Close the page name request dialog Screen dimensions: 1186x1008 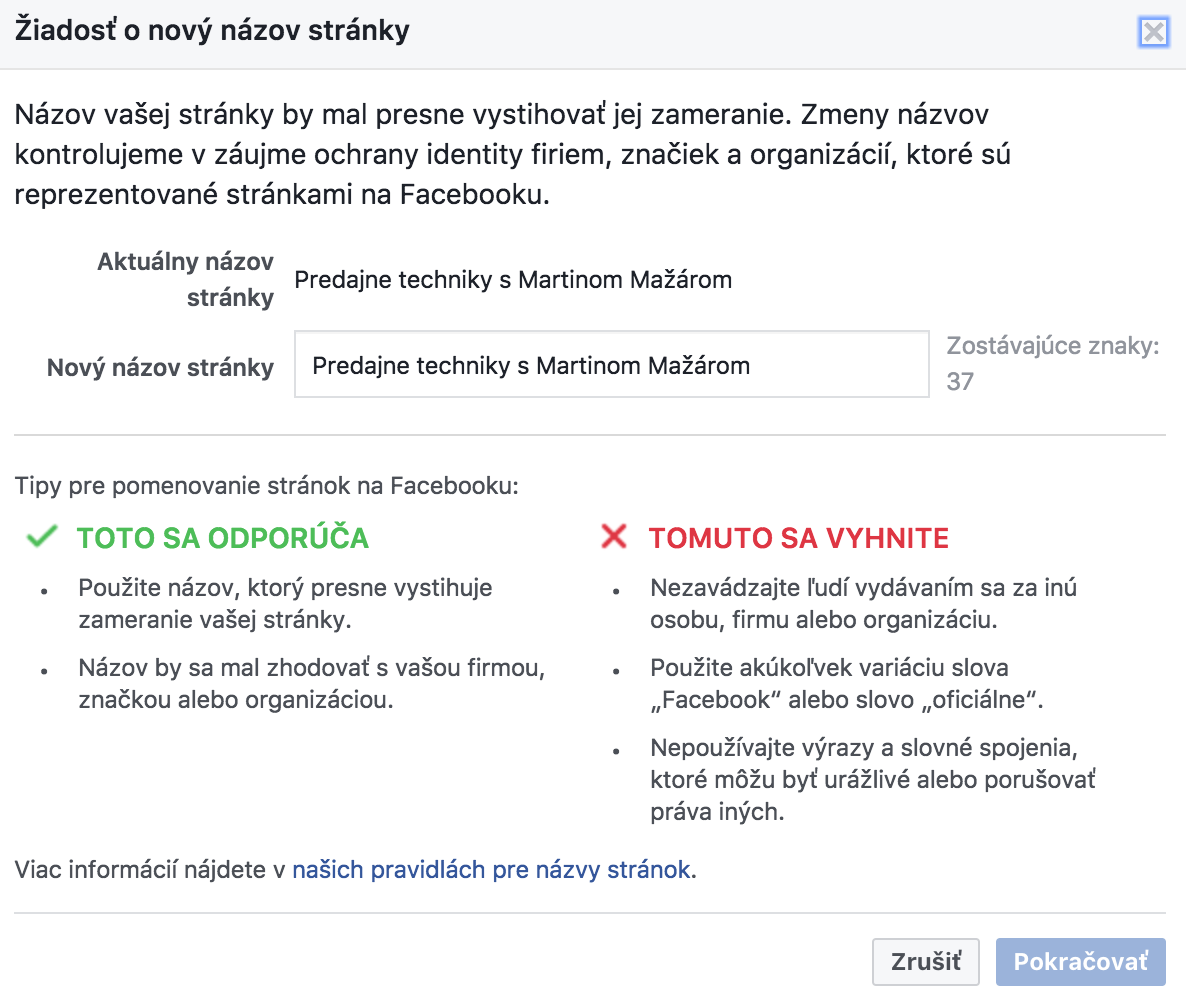pyautogui.click(x=1153, y=33)
